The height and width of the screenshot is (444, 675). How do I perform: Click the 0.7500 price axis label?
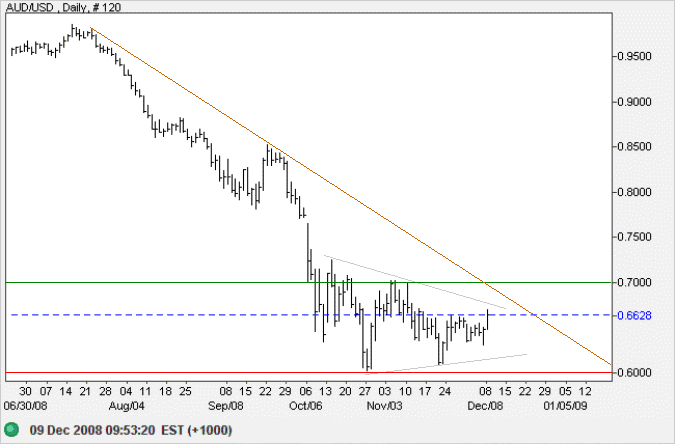click(x=634, y=237)
